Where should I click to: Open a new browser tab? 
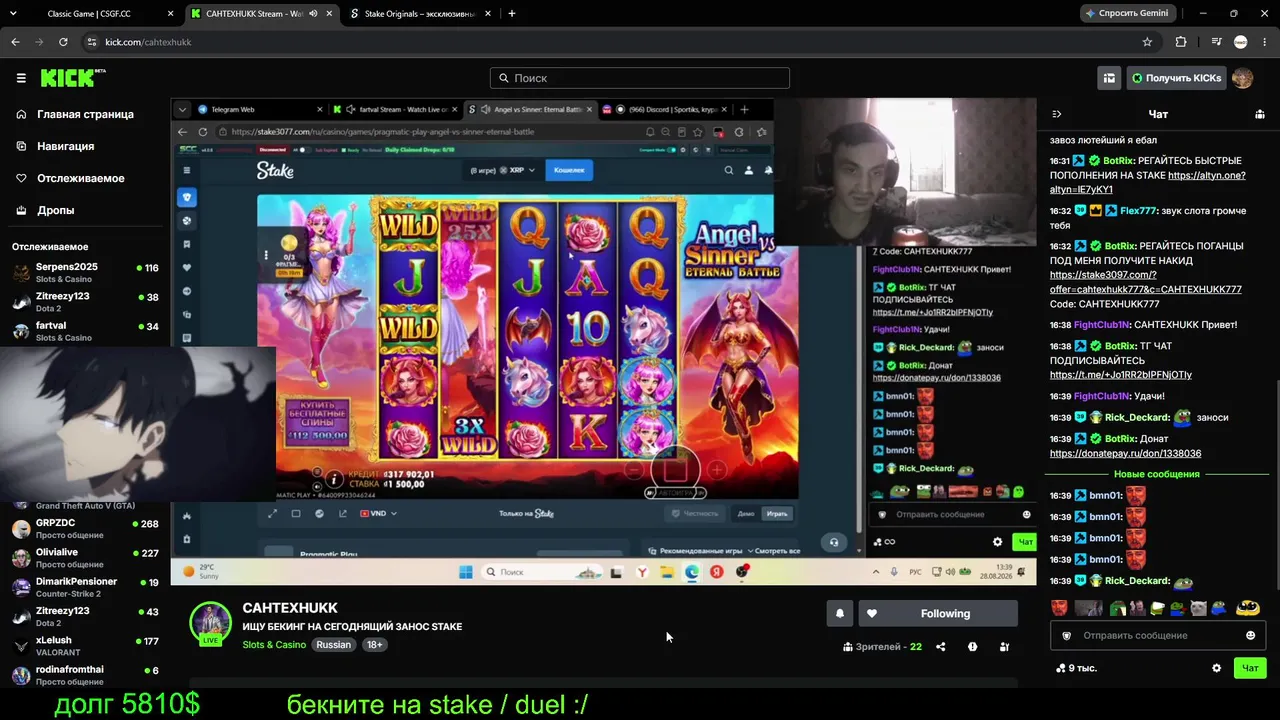click(x=512, y=14)
